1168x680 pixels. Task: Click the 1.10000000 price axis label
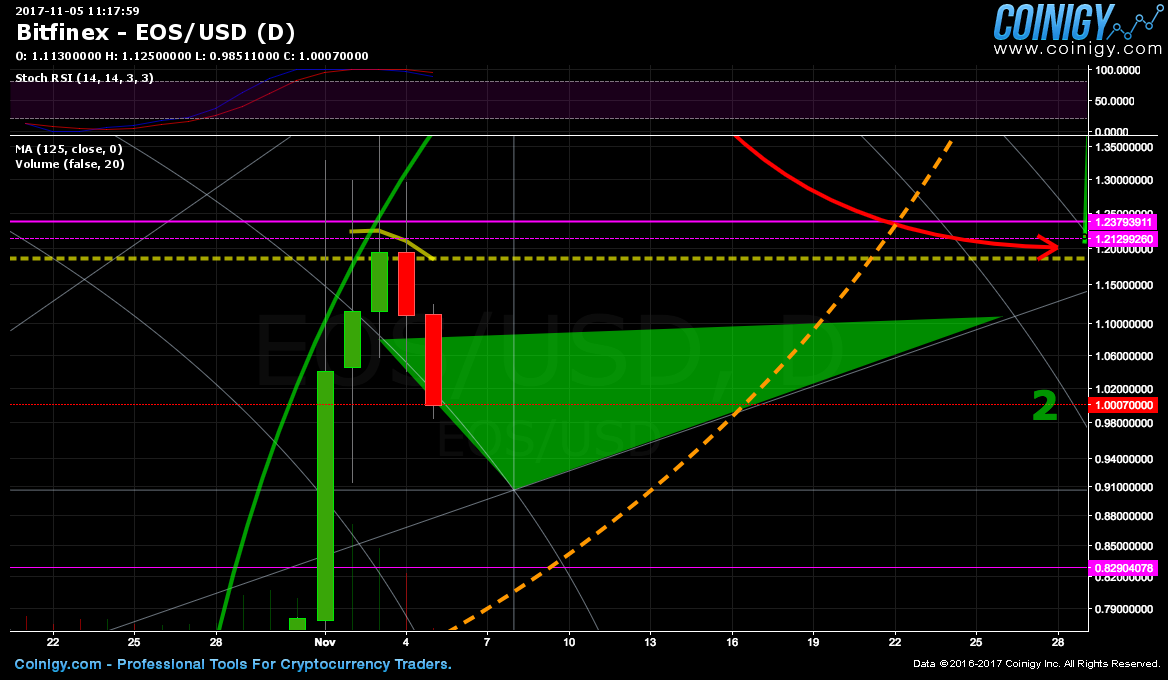click(x=1124, y=324)
